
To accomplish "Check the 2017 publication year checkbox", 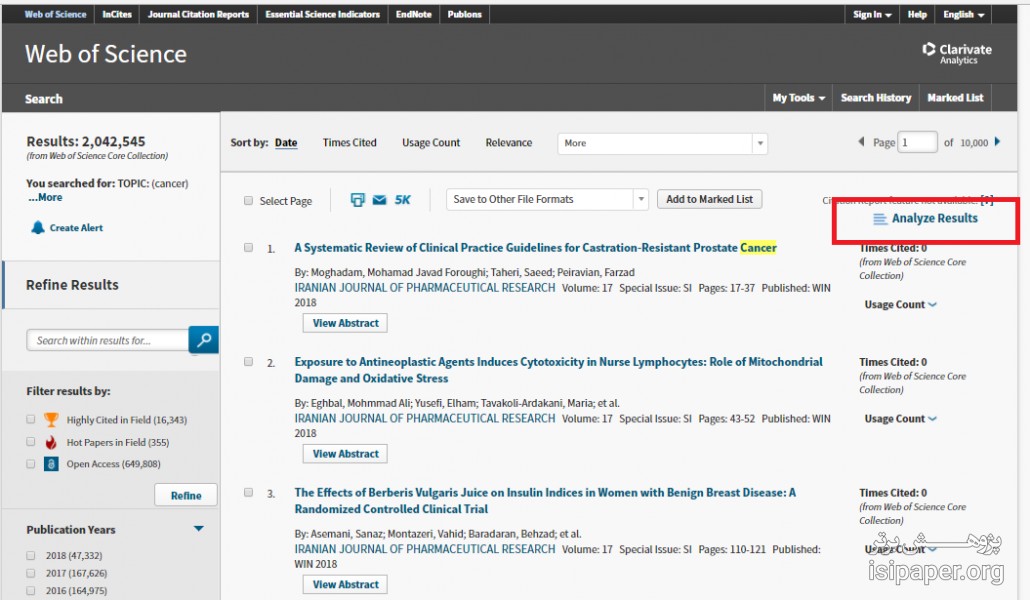I will click(x=31, y=573).
